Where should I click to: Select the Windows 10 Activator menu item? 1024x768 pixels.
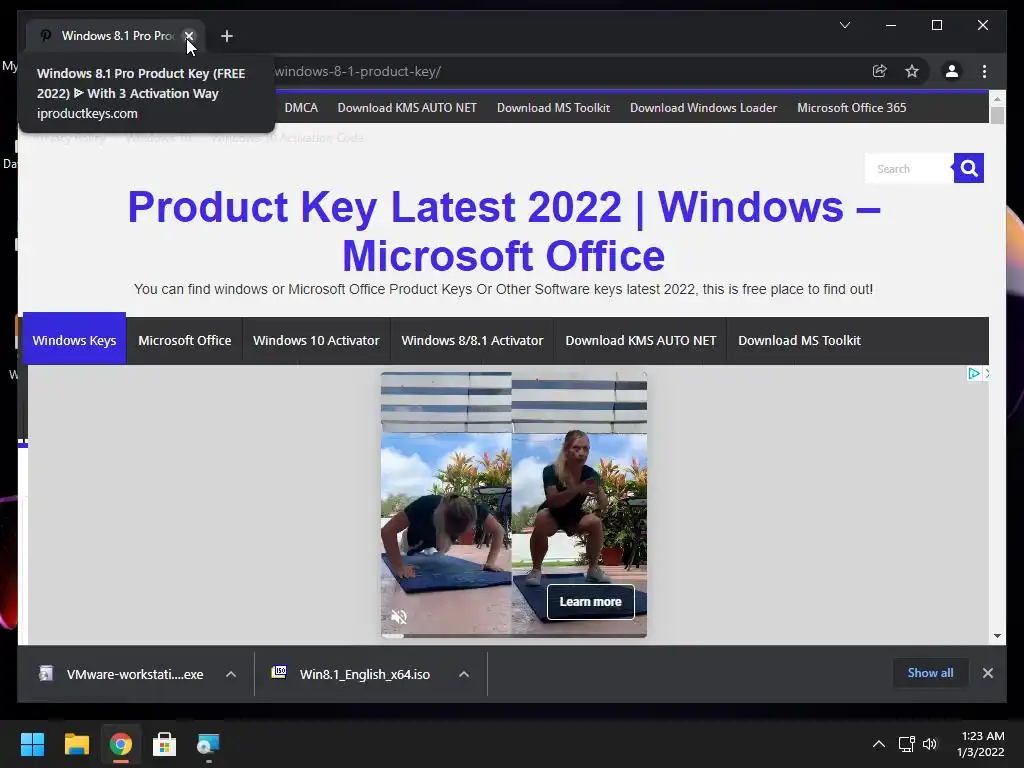tap(316, 340)
